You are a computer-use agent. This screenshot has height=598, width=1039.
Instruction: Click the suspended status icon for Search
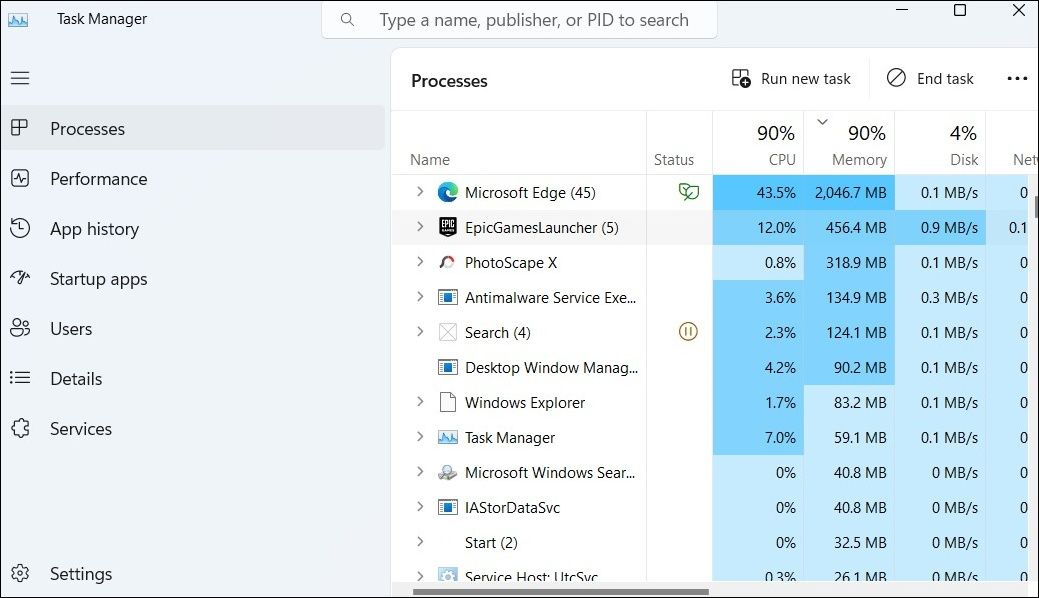(688, 332)
